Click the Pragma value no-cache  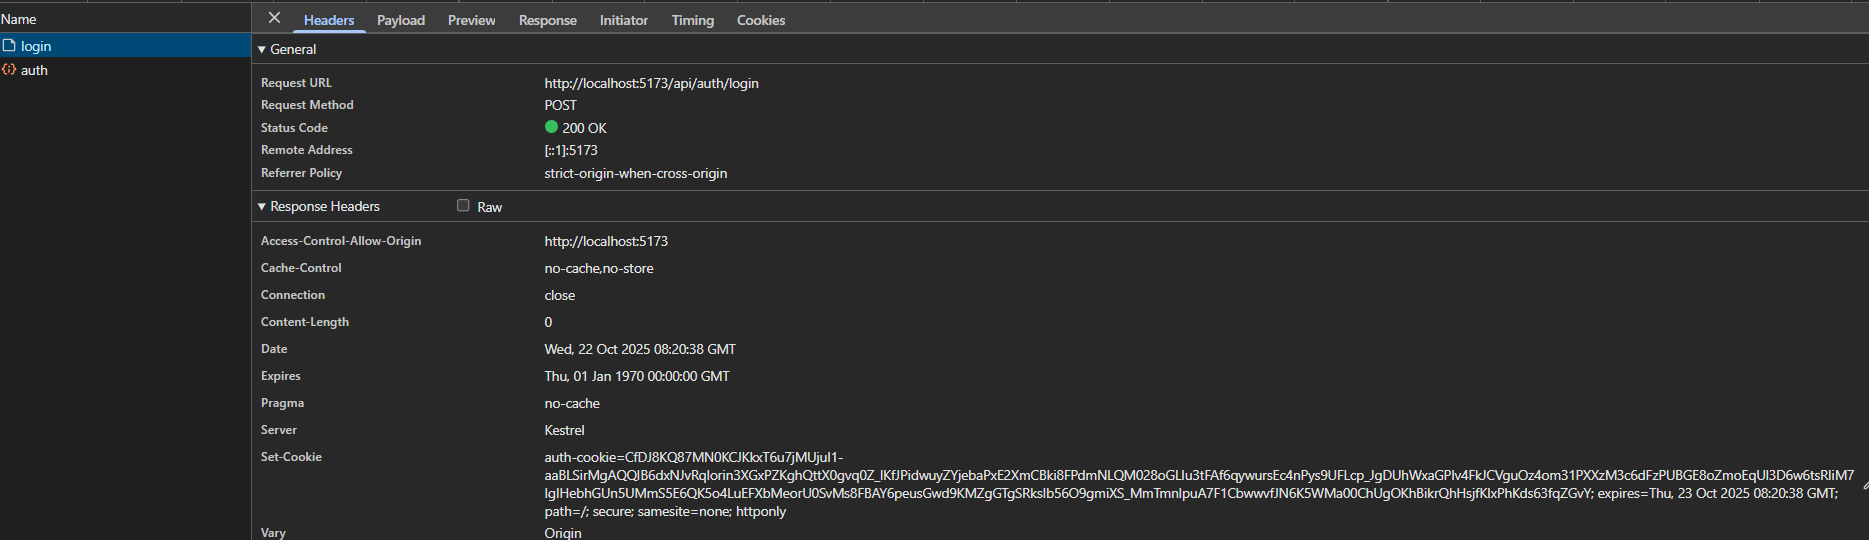572,403
